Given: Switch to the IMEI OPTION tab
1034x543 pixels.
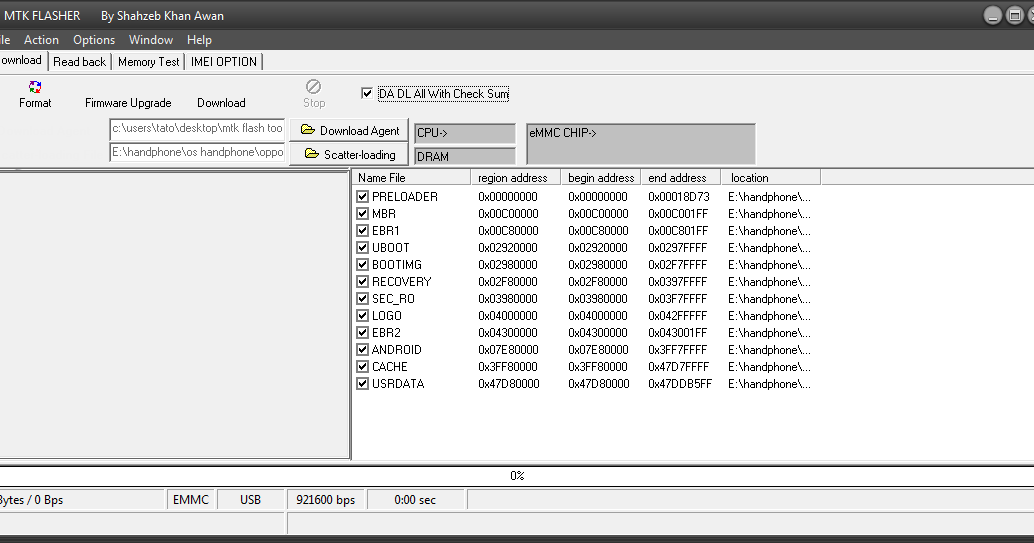Looking at the screenshot, I should (224, 61).
